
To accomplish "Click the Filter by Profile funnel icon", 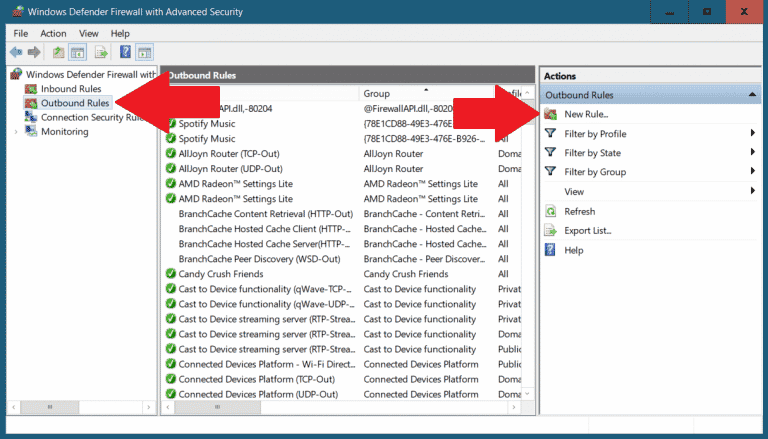I will [x=549, y=134].
